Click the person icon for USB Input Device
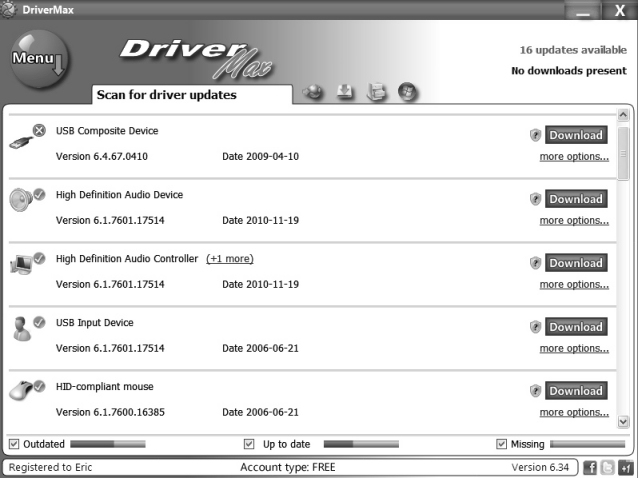Image resolution: width=638 pixels, height=478 pixels. (22, 329)
